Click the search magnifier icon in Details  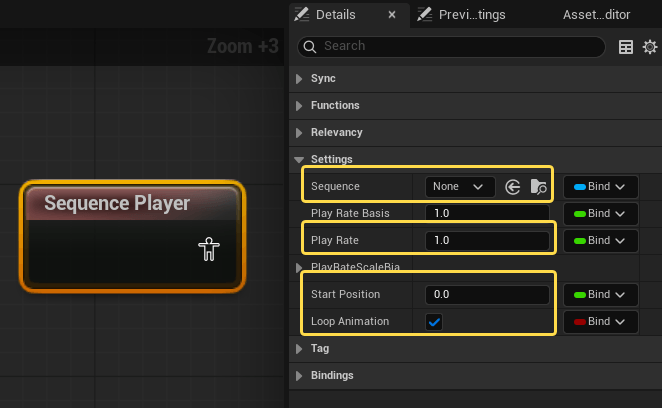coord(309,47)
